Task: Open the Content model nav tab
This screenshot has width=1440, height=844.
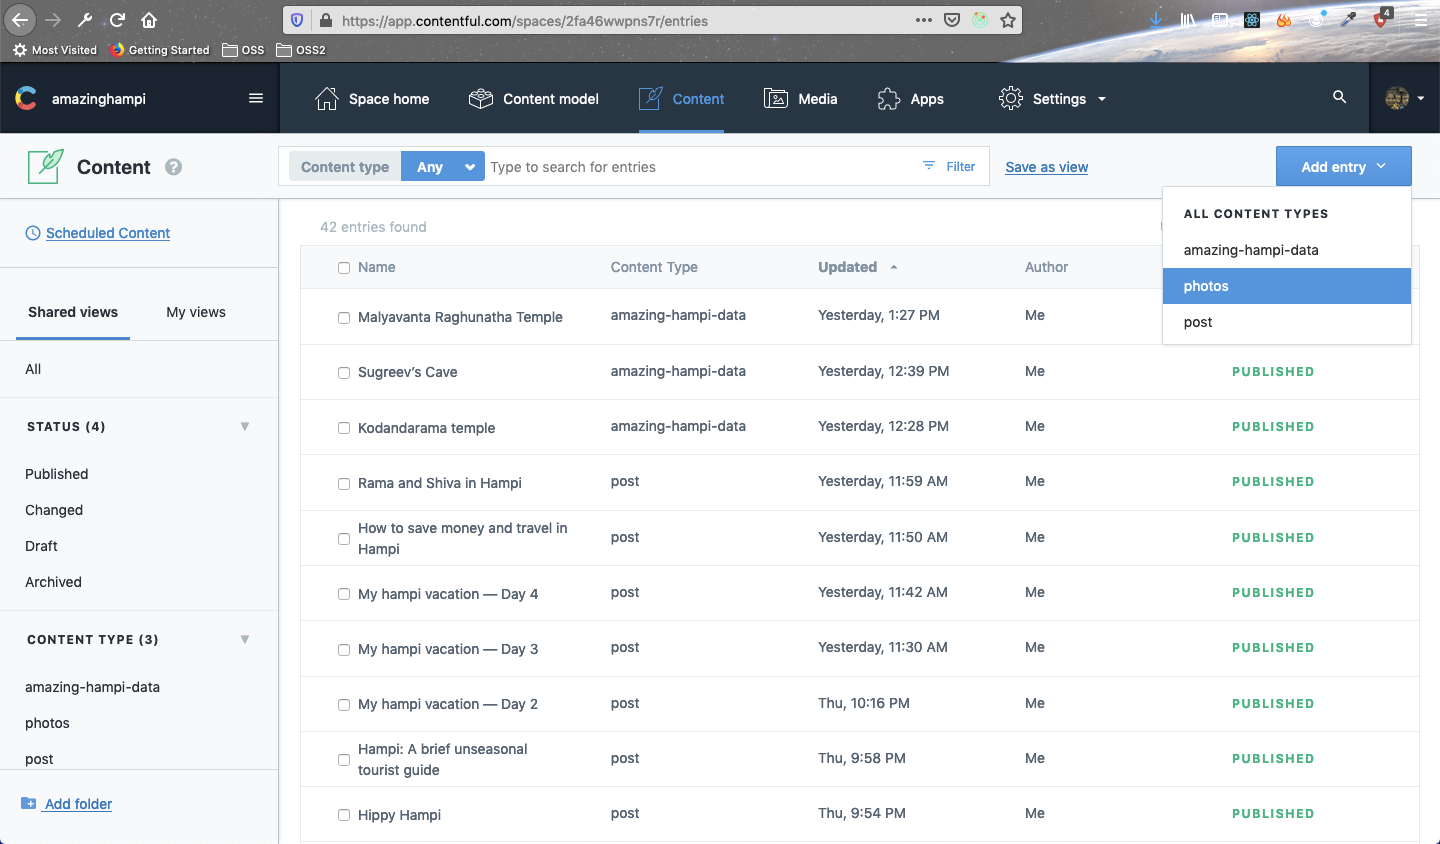Action: pyautogui.click(x=533, y=98)
